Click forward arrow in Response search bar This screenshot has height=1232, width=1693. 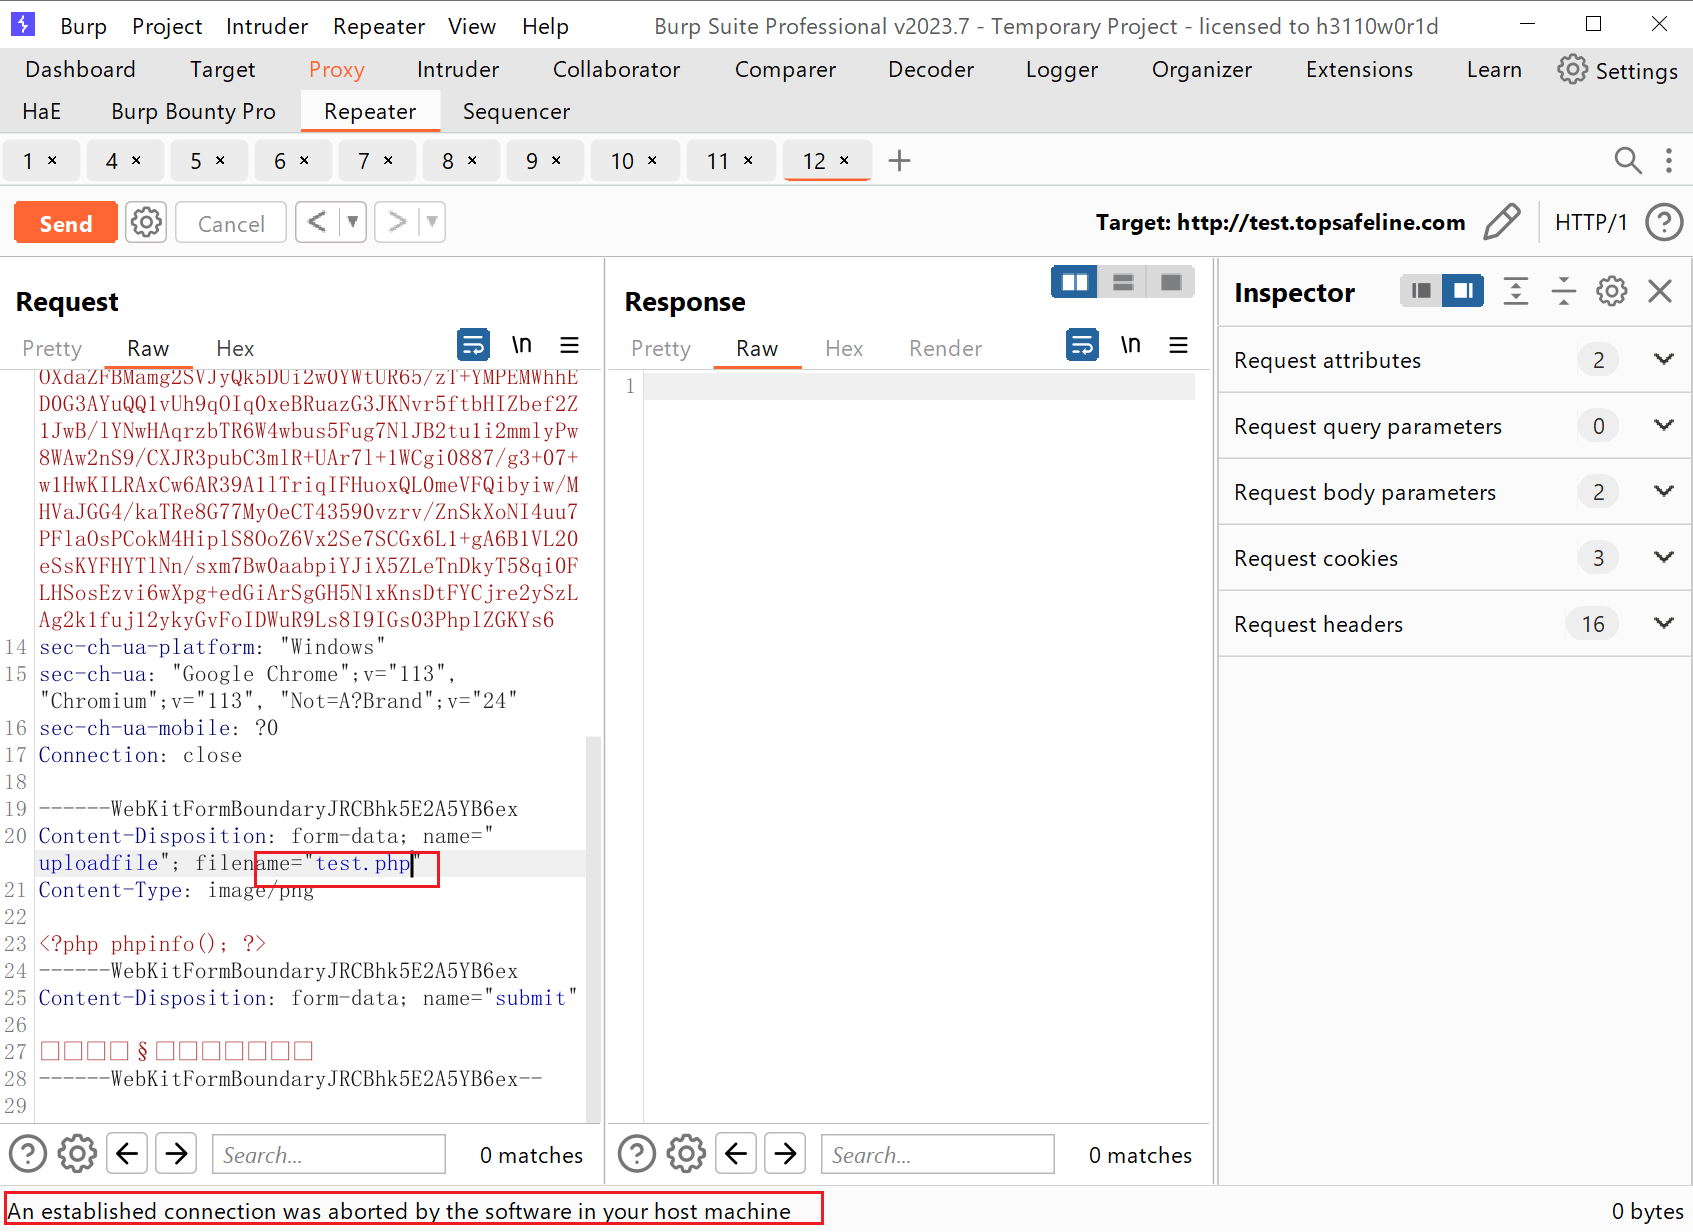pos(785,1154)
